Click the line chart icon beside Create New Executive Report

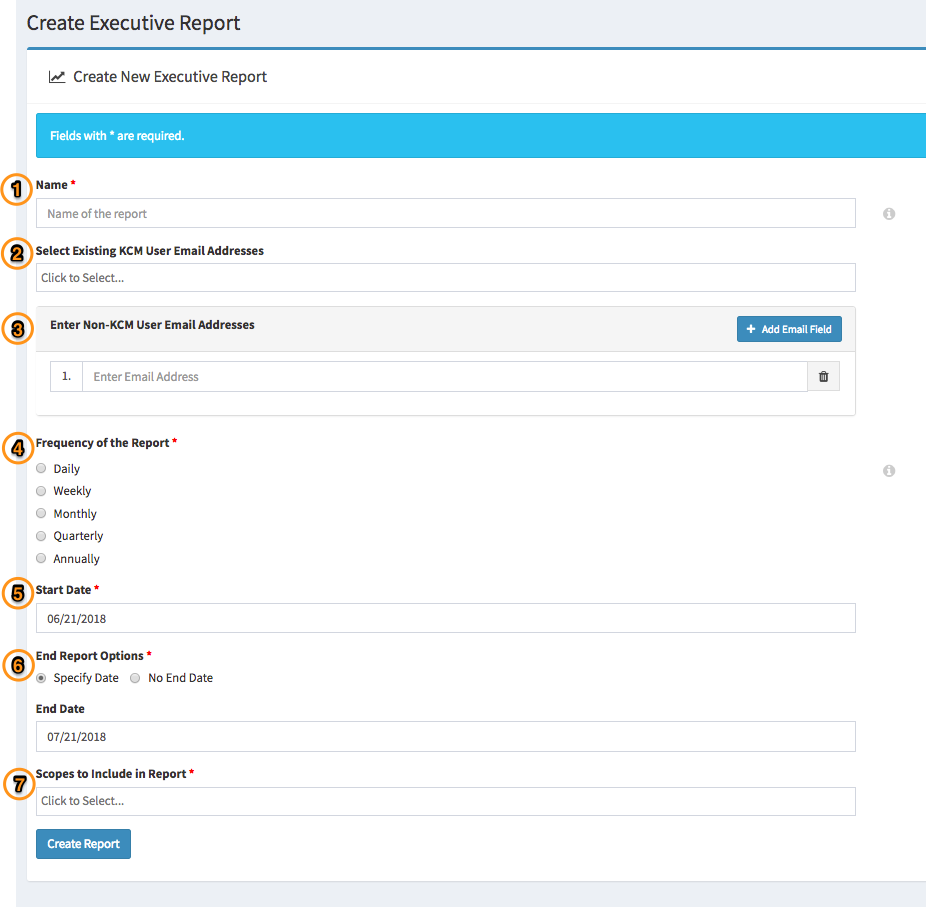point(57,76)
